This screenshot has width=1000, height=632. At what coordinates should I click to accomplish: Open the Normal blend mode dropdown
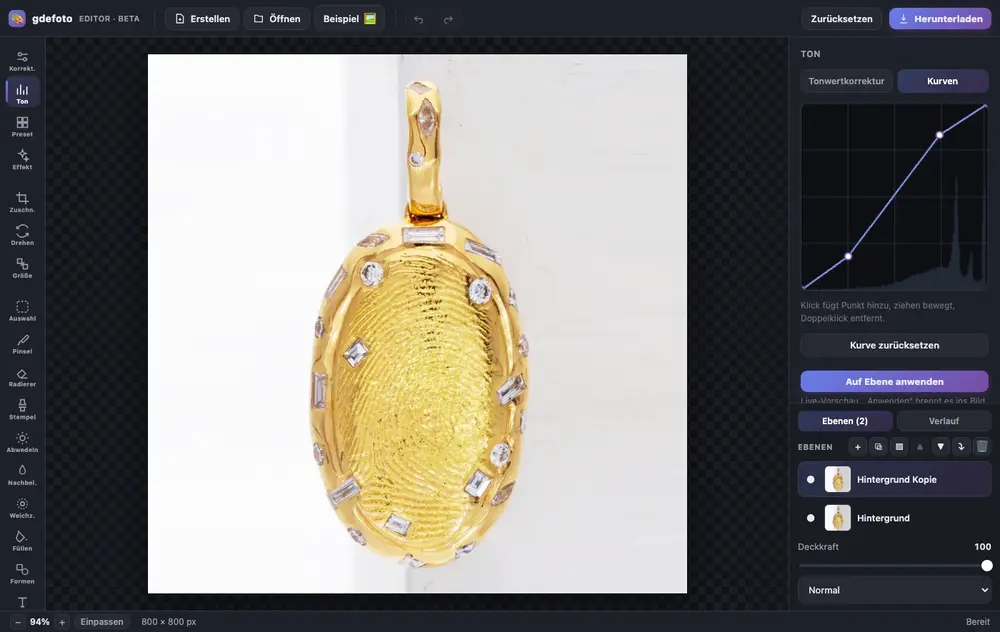(895, 591)
